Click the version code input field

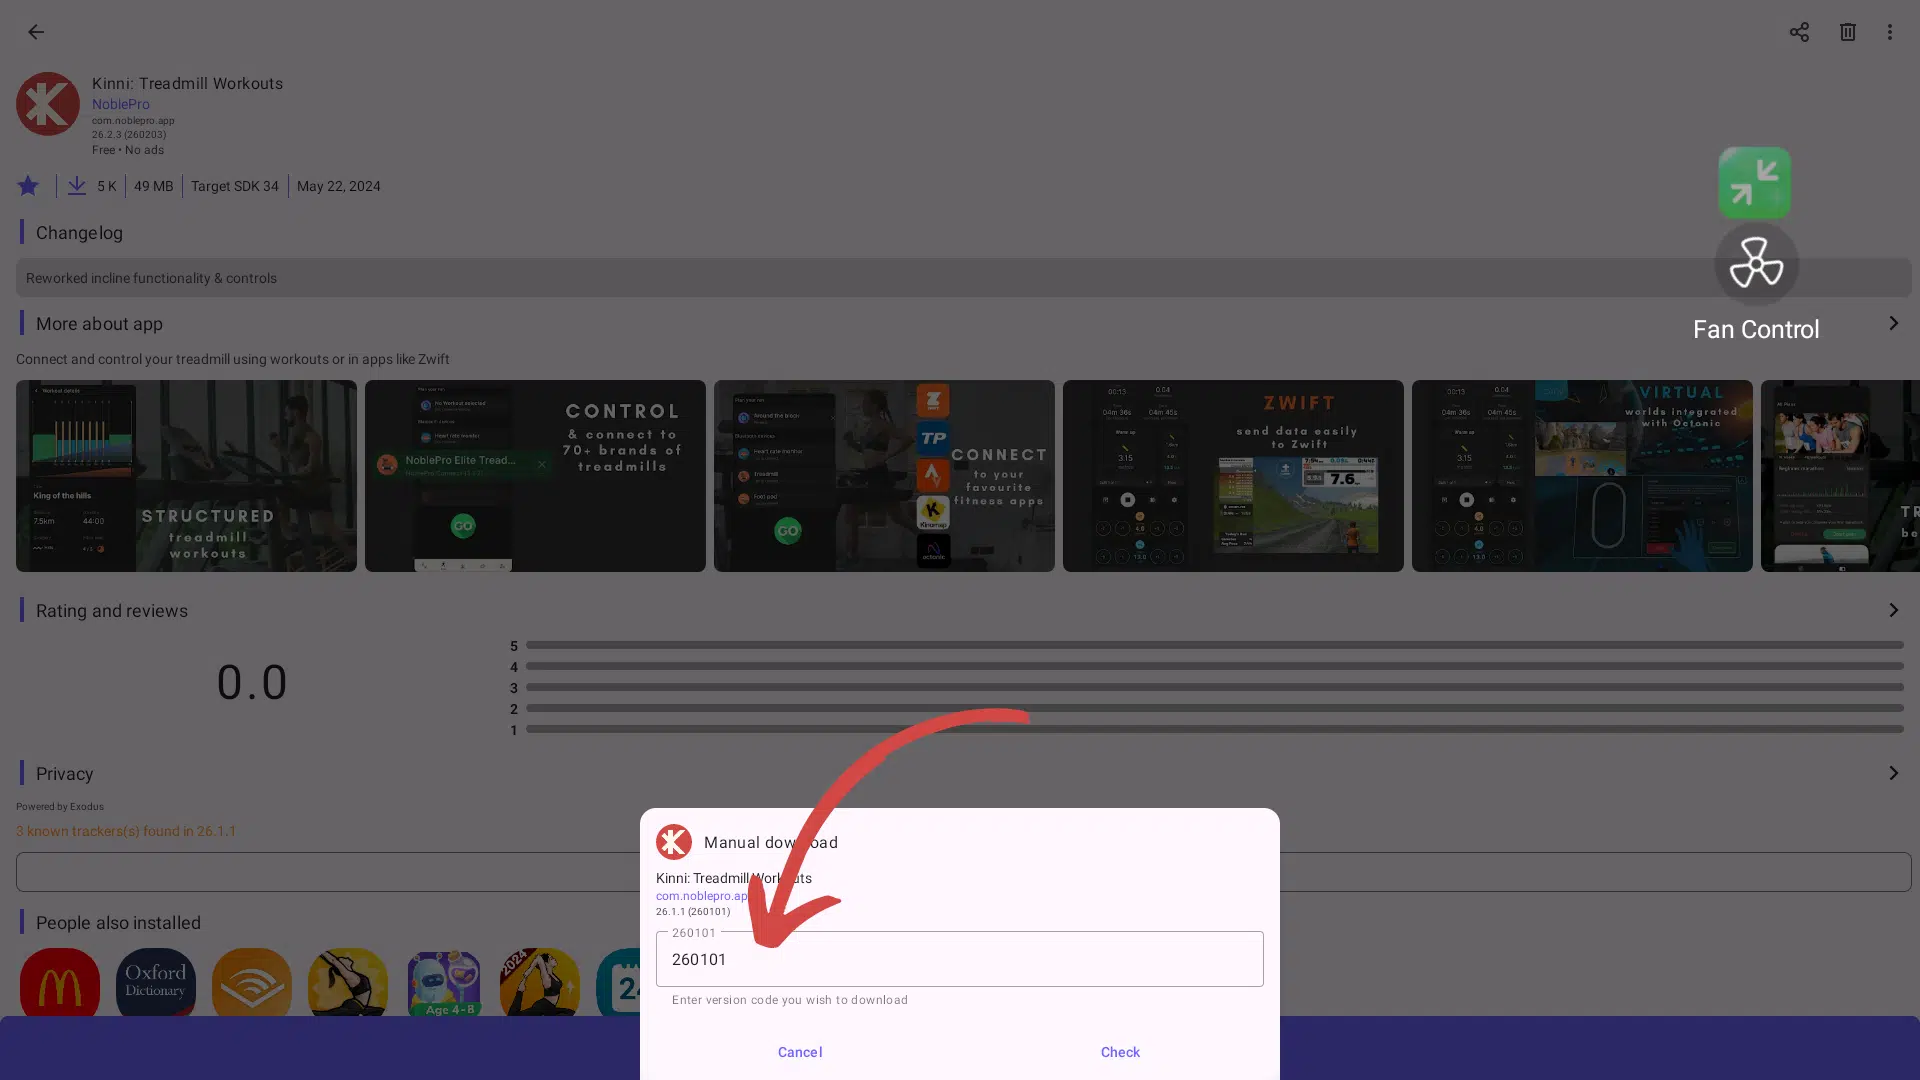[x=959, y=959]
